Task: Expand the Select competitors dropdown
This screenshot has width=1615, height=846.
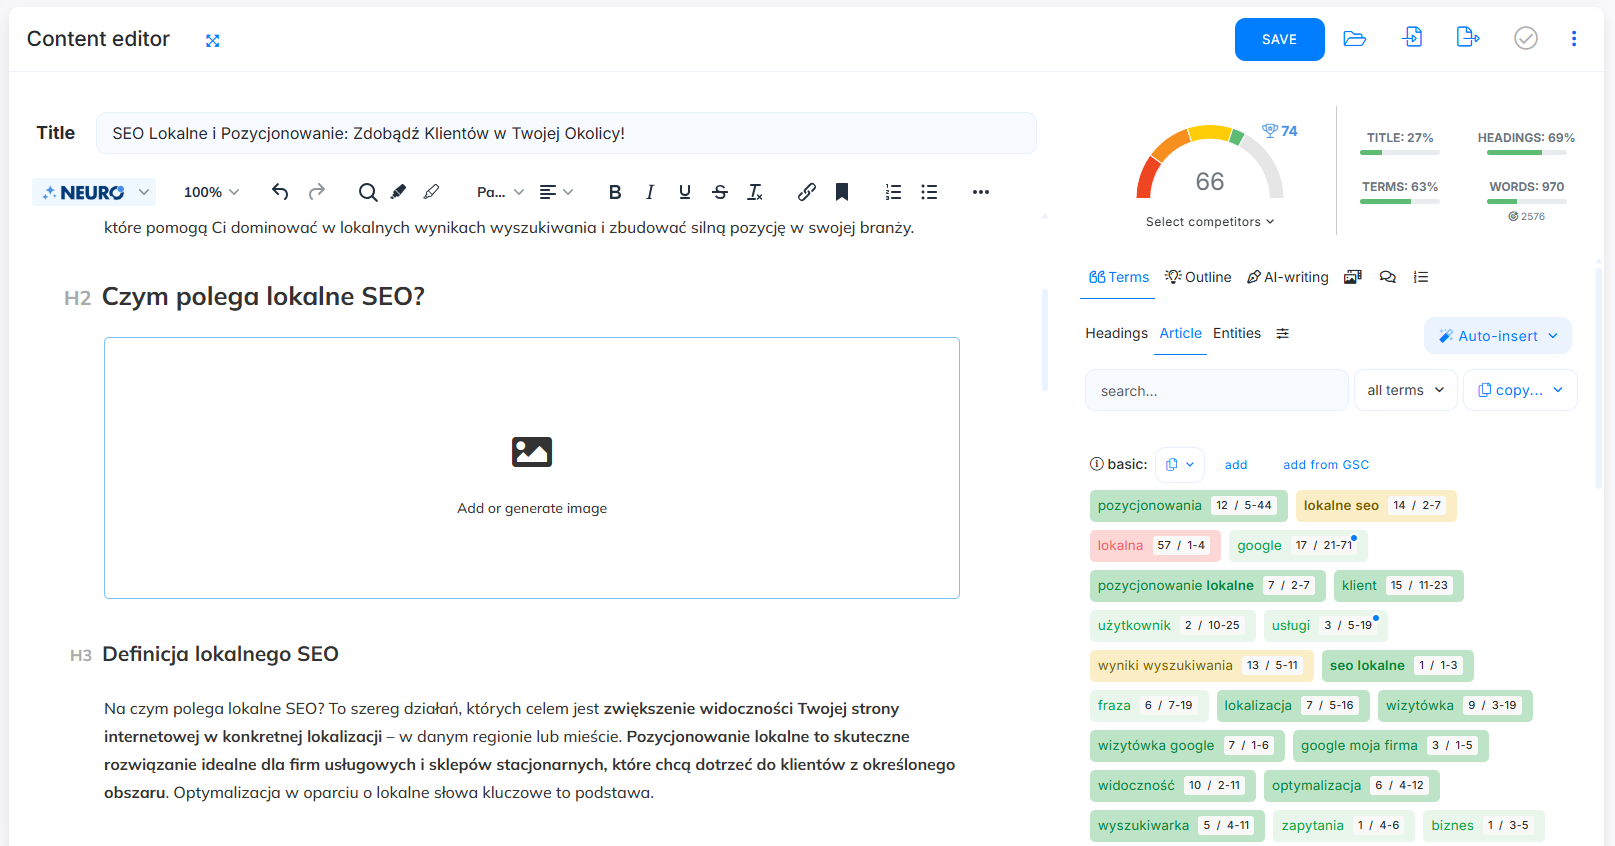Action: coord(1210,222)
